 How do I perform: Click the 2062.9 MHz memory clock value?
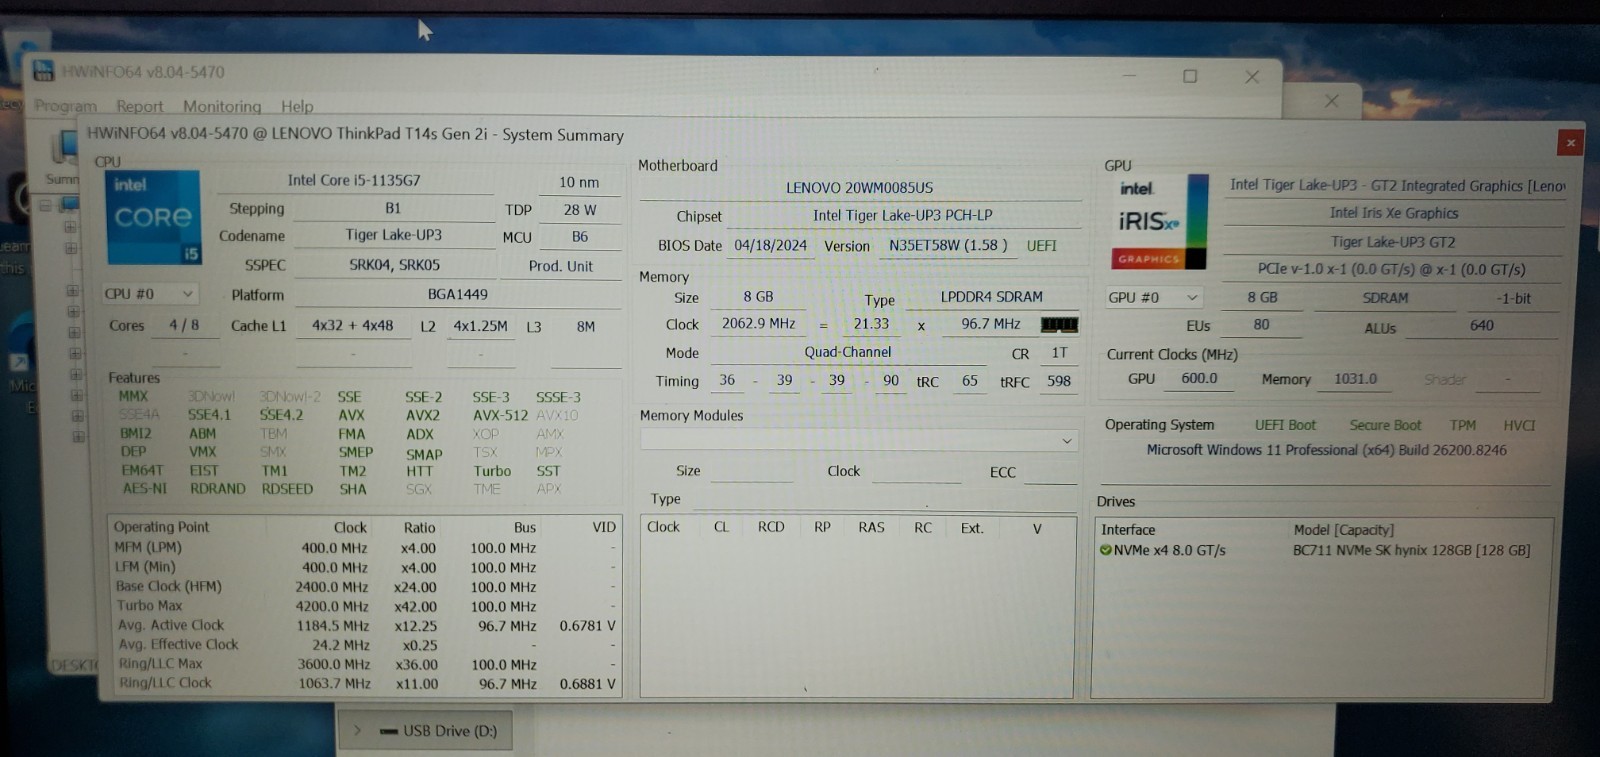coord(758,324)
